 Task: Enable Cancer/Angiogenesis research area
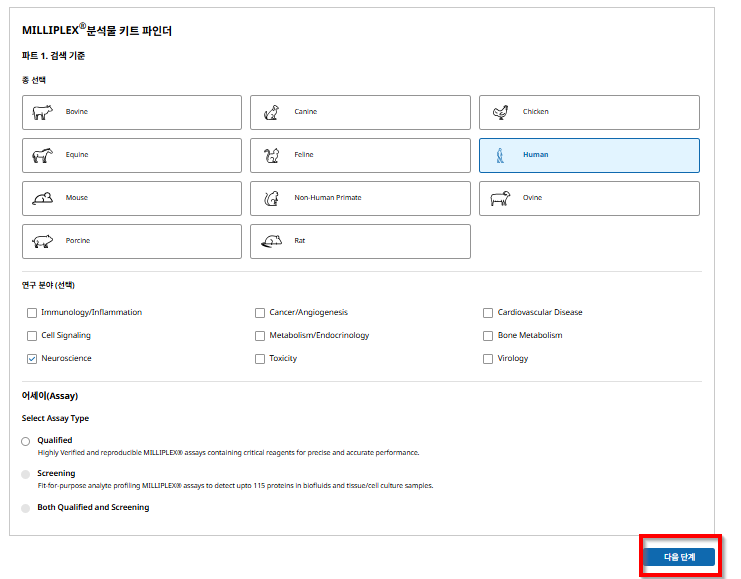tap(260, 313)
